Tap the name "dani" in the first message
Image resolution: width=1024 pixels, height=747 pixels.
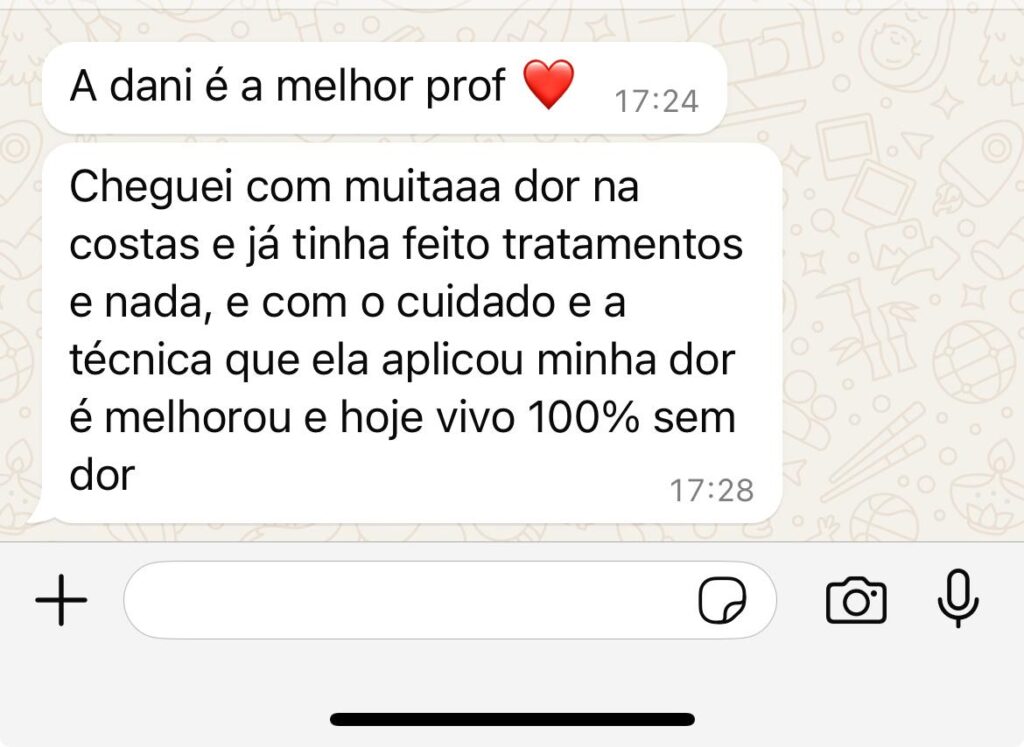pyautogui.click(x=151, y=86)
